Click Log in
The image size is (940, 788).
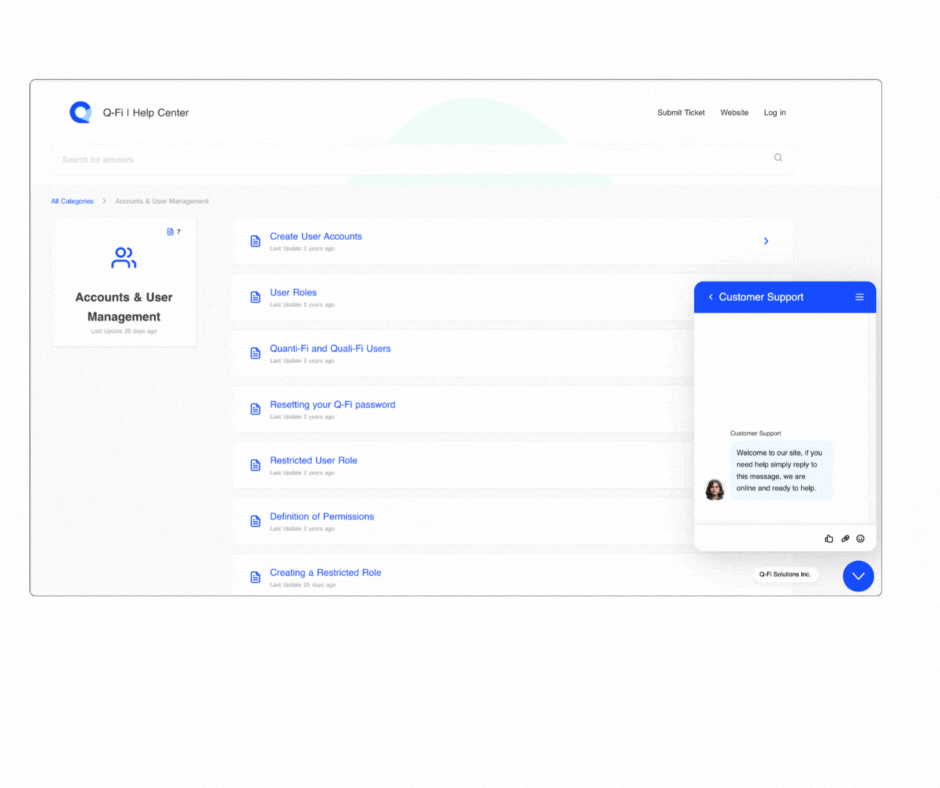[775, 113]
